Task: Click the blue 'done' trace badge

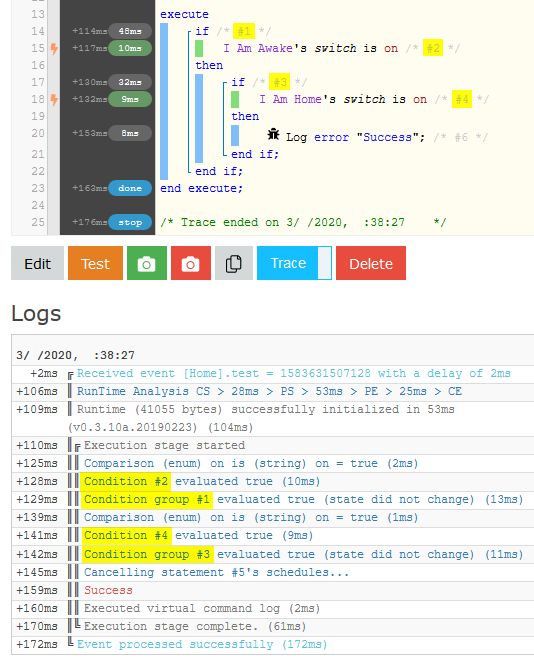Action: [130, 188]
